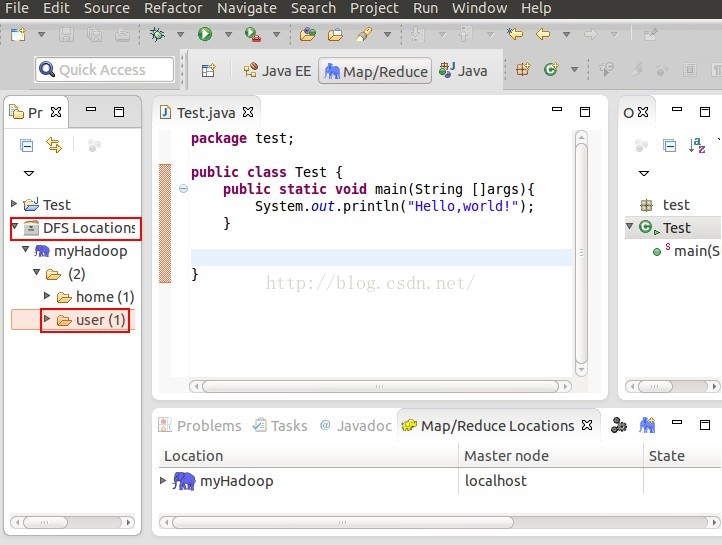Toggle alphabetical Sort in Outline view

pos(697,145)
